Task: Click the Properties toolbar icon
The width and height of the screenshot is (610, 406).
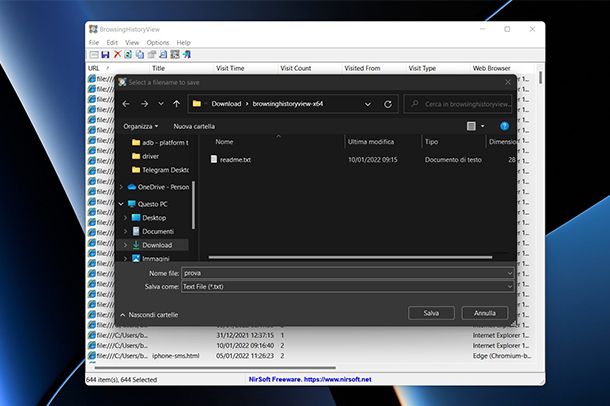Action: [151, 54]
